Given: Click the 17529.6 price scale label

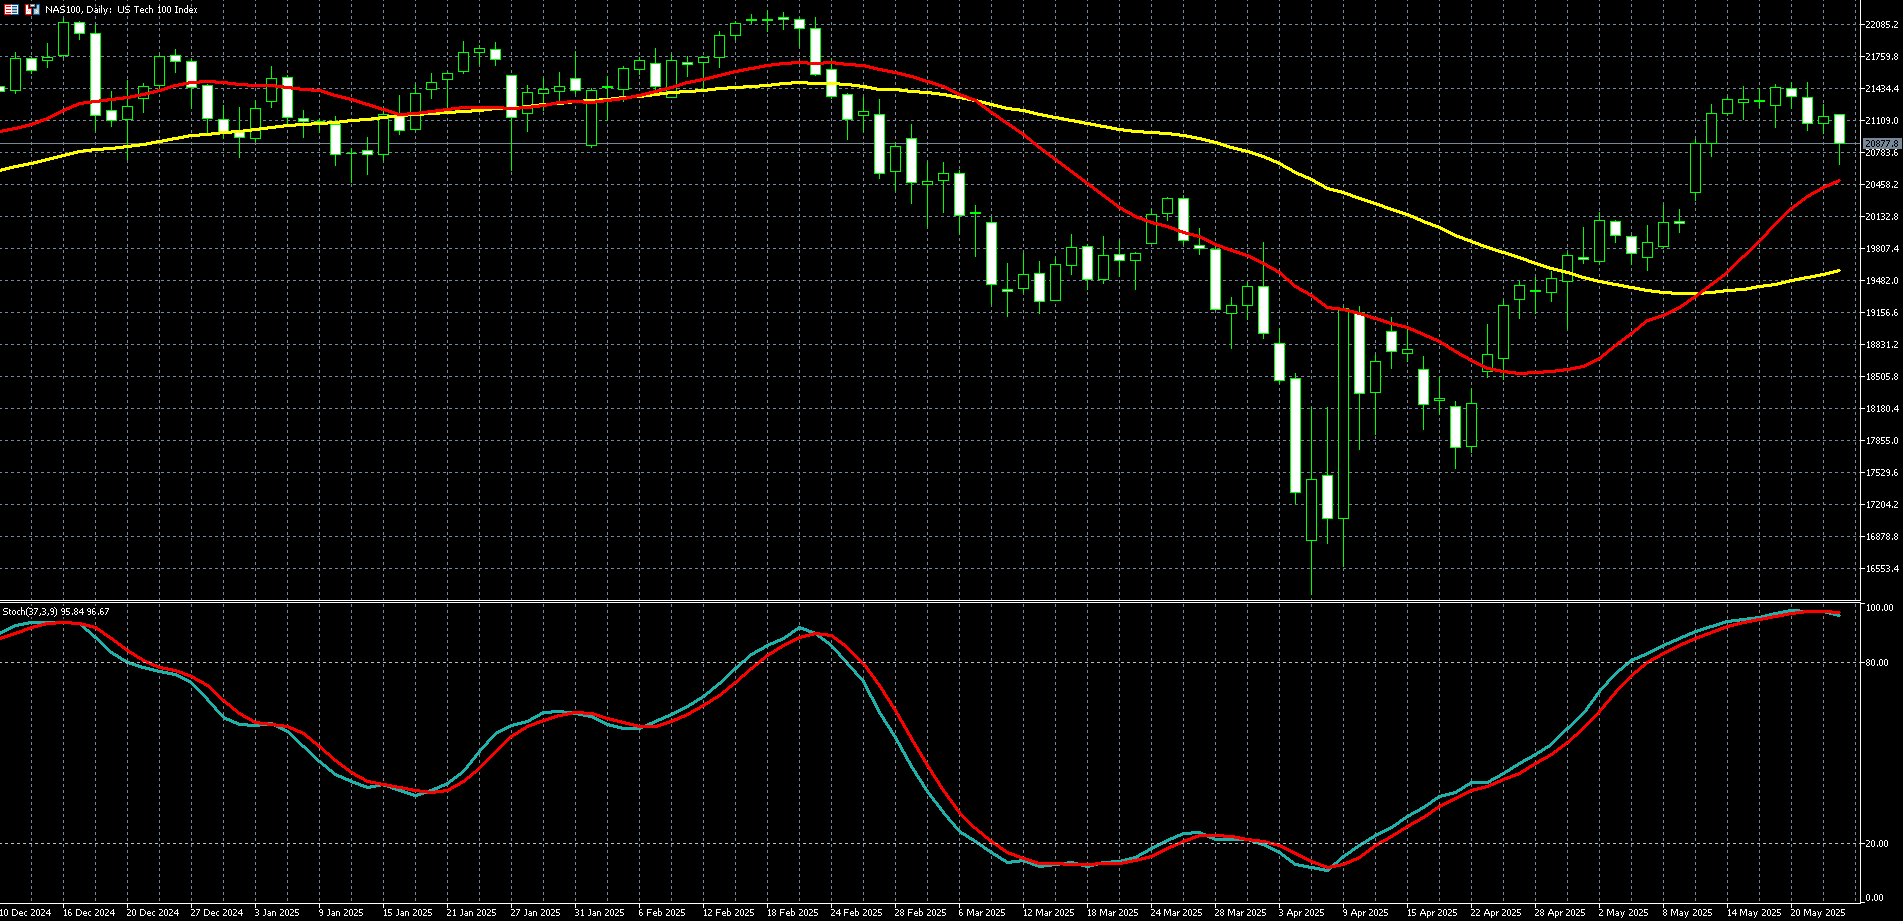Looking at the screenshot, I should pos(1881,473).
